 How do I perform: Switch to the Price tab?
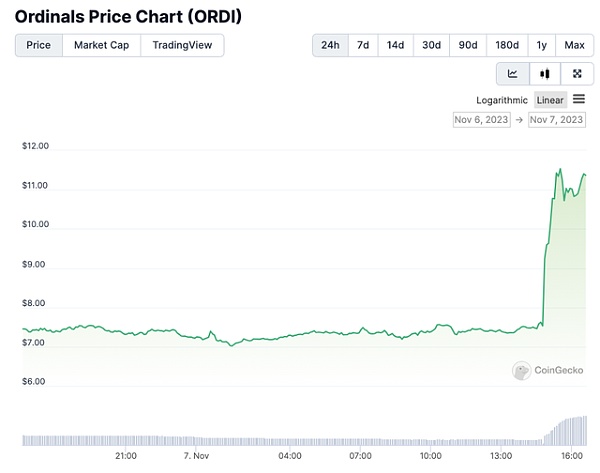pos(39,45)
